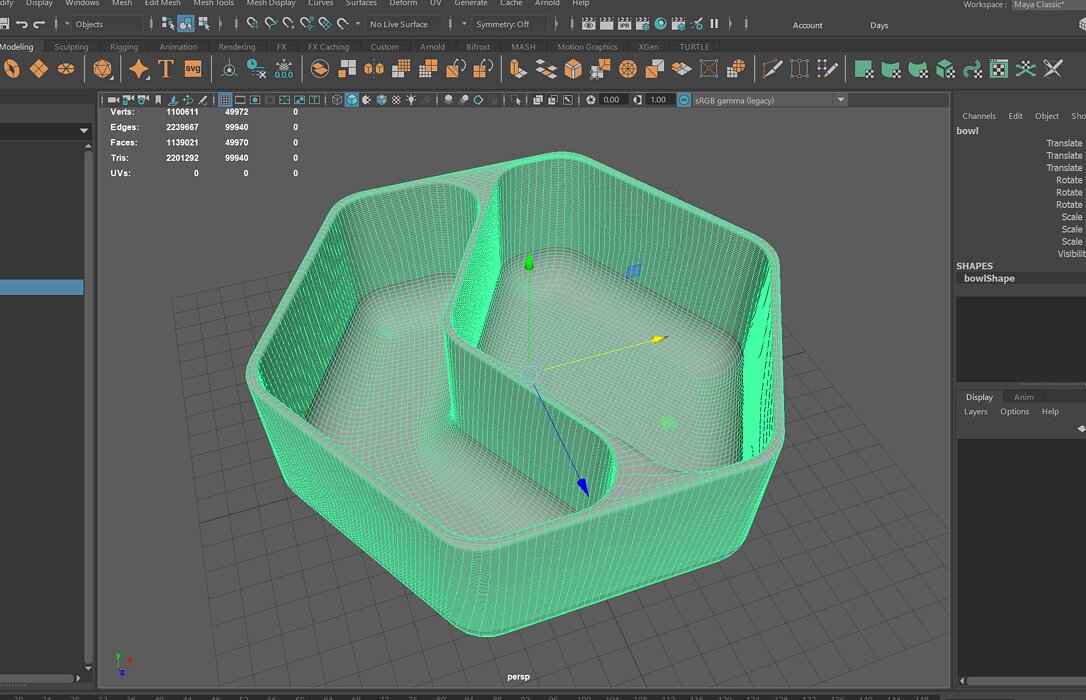
Task: Pause viewport updates with pause button
Action: [714, 24]
